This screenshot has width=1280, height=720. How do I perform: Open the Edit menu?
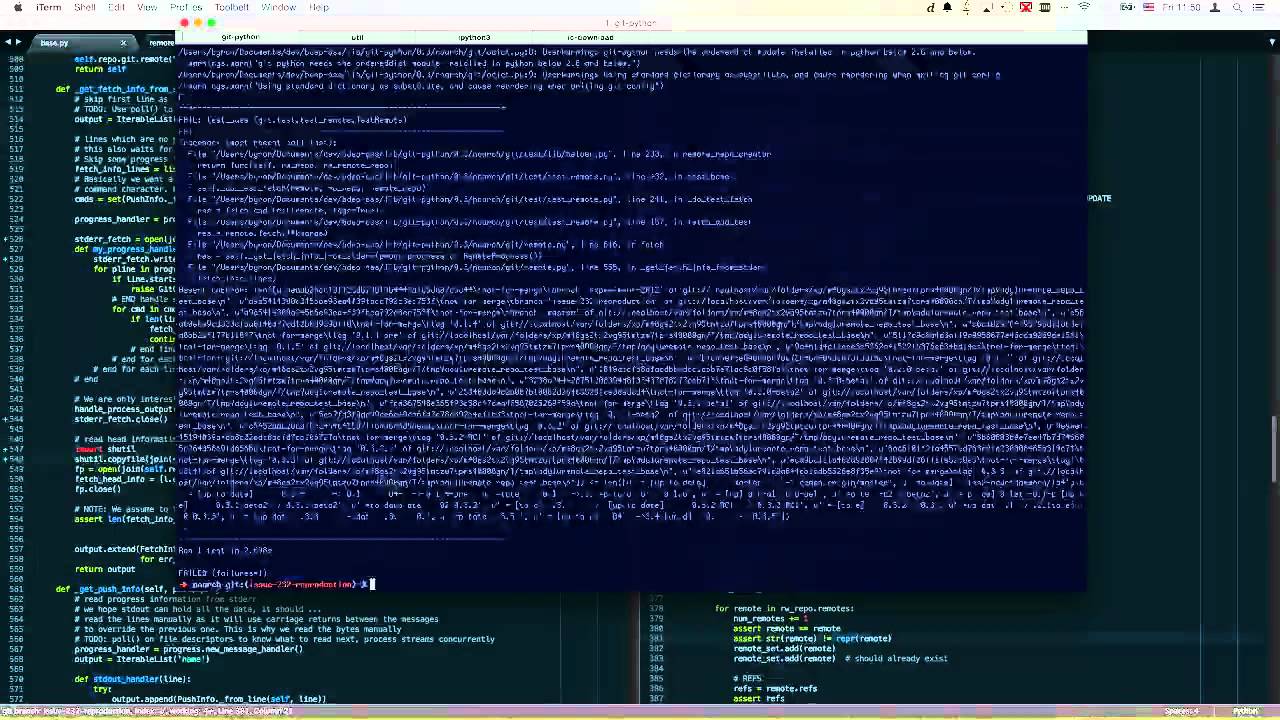[117, 7]
